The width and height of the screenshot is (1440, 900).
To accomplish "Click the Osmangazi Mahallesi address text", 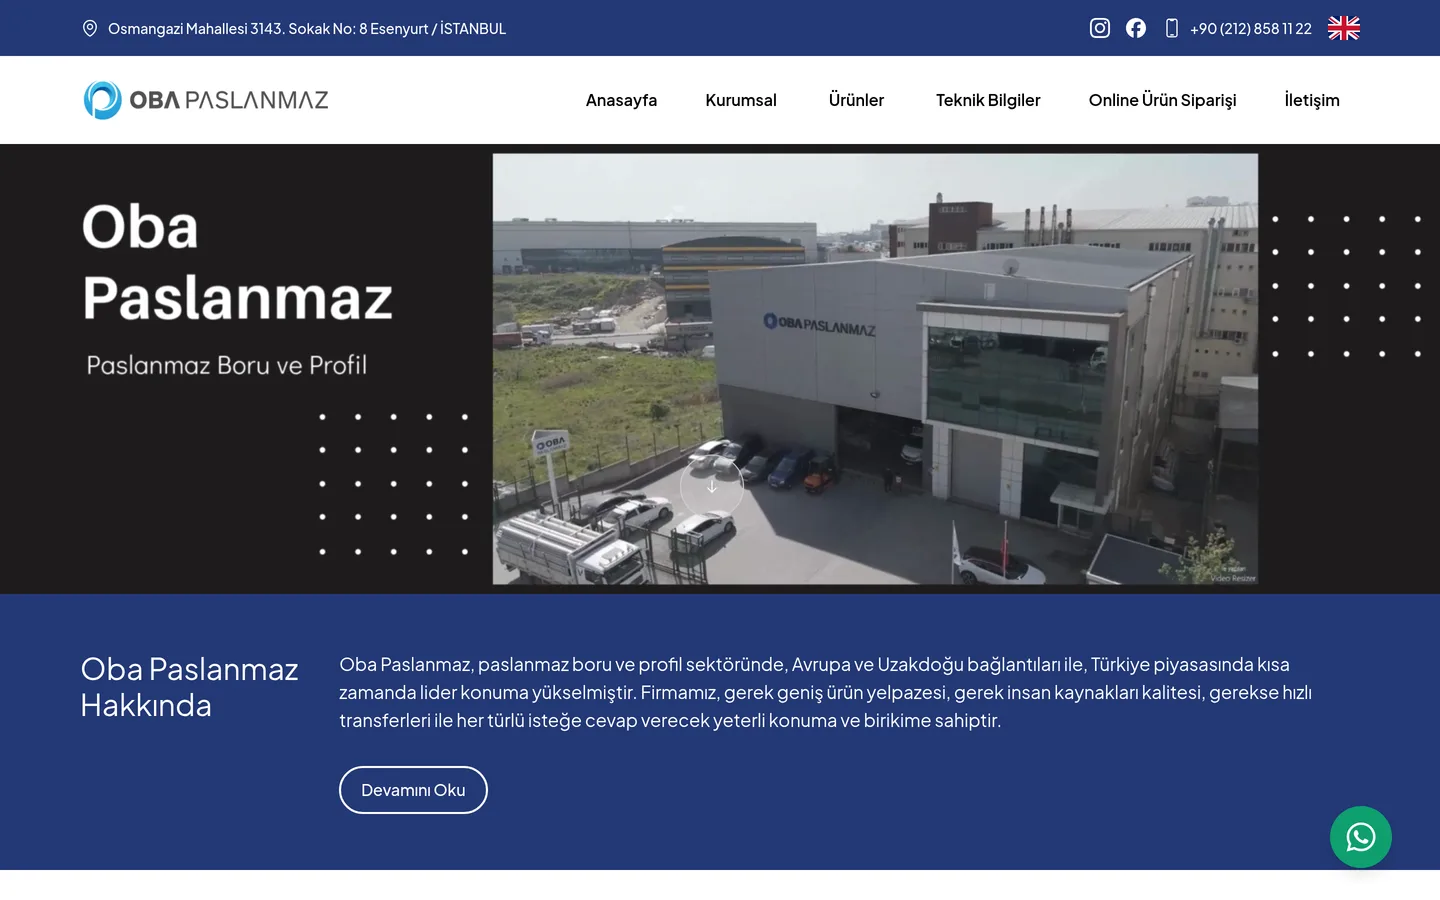I will click(x=307, y=29).
